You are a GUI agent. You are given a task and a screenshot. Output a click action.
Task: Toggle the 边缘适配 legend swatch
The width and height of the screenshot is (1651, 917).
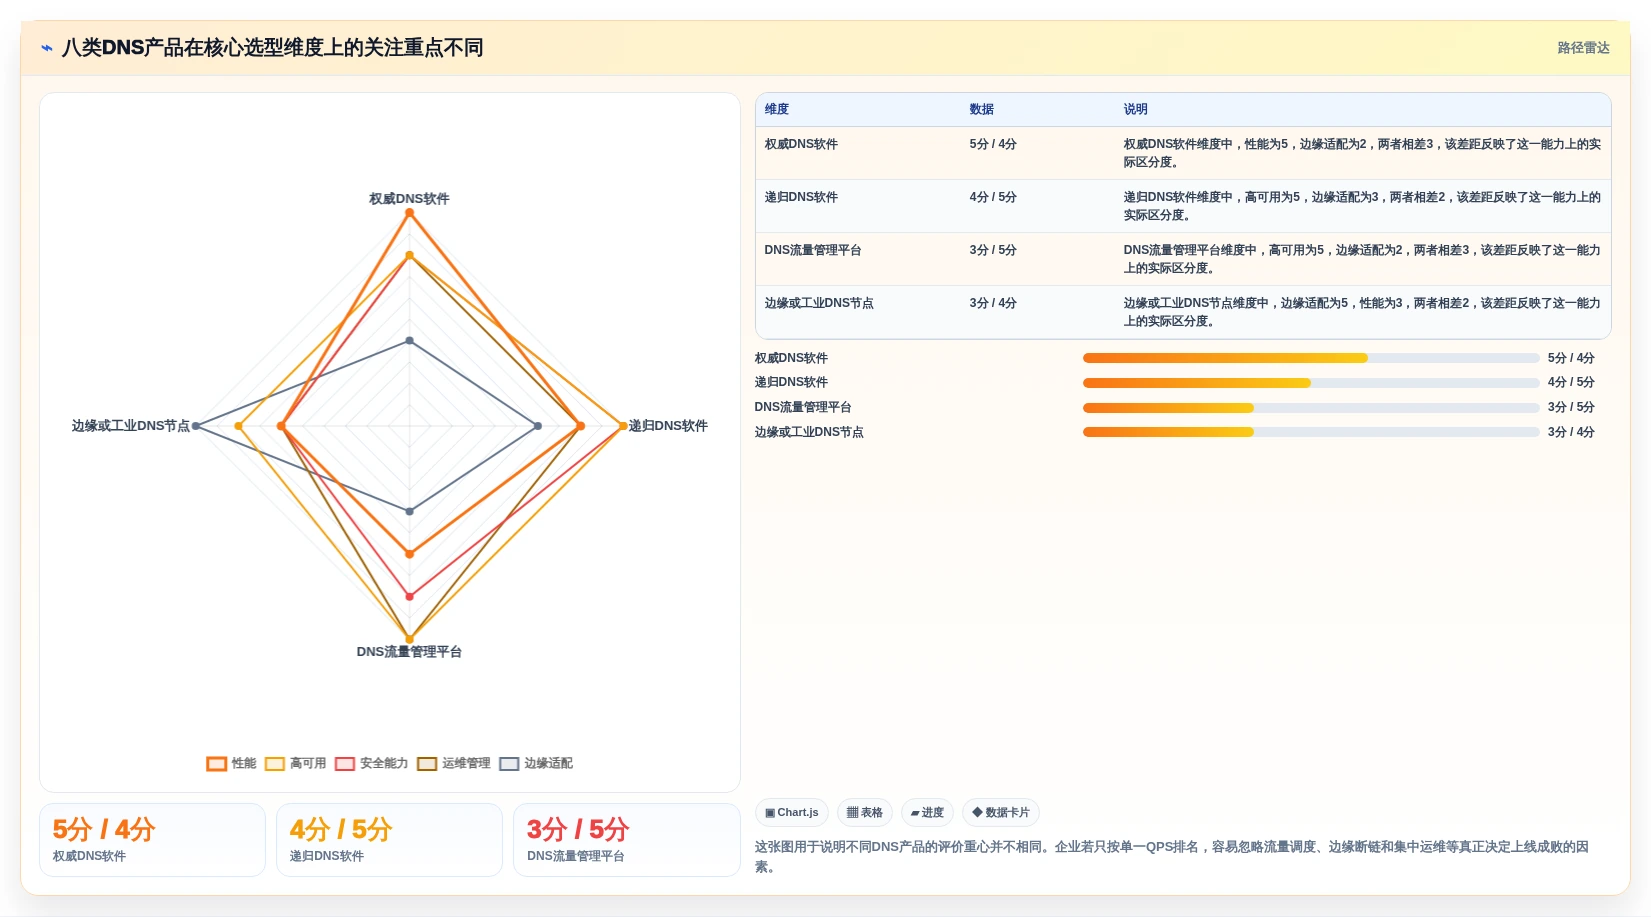(x=509, y=764)
